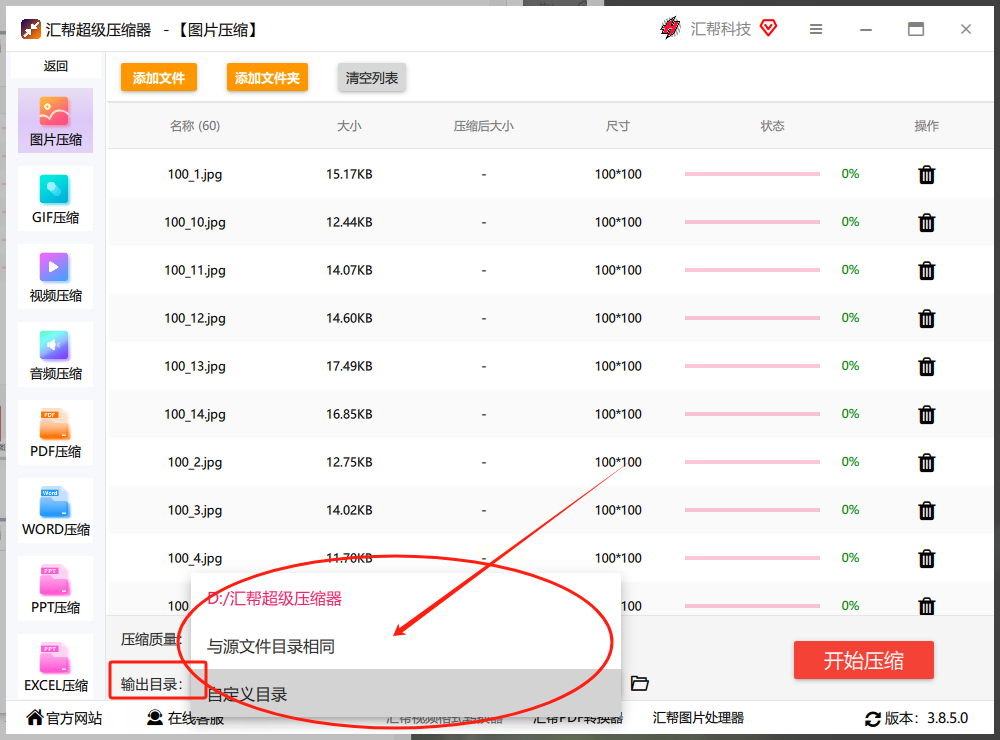Viewport: 1000px width, 740px height.
Task: Click the 12.75KB size cell
Action: click(349, 462)
